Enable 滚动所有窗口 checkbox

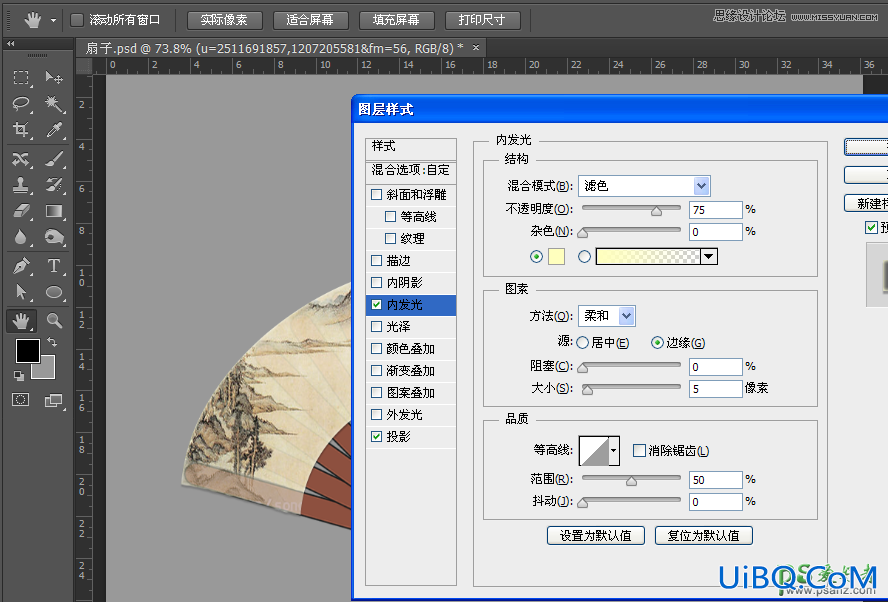76,20
